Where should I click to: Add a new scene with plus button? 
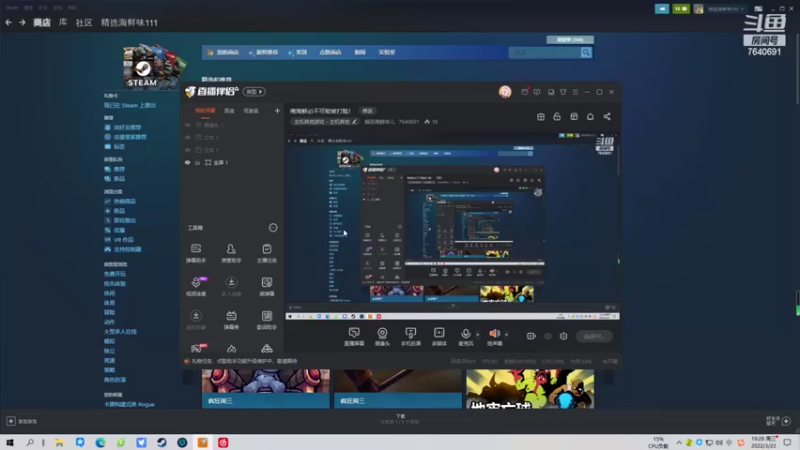277,111
